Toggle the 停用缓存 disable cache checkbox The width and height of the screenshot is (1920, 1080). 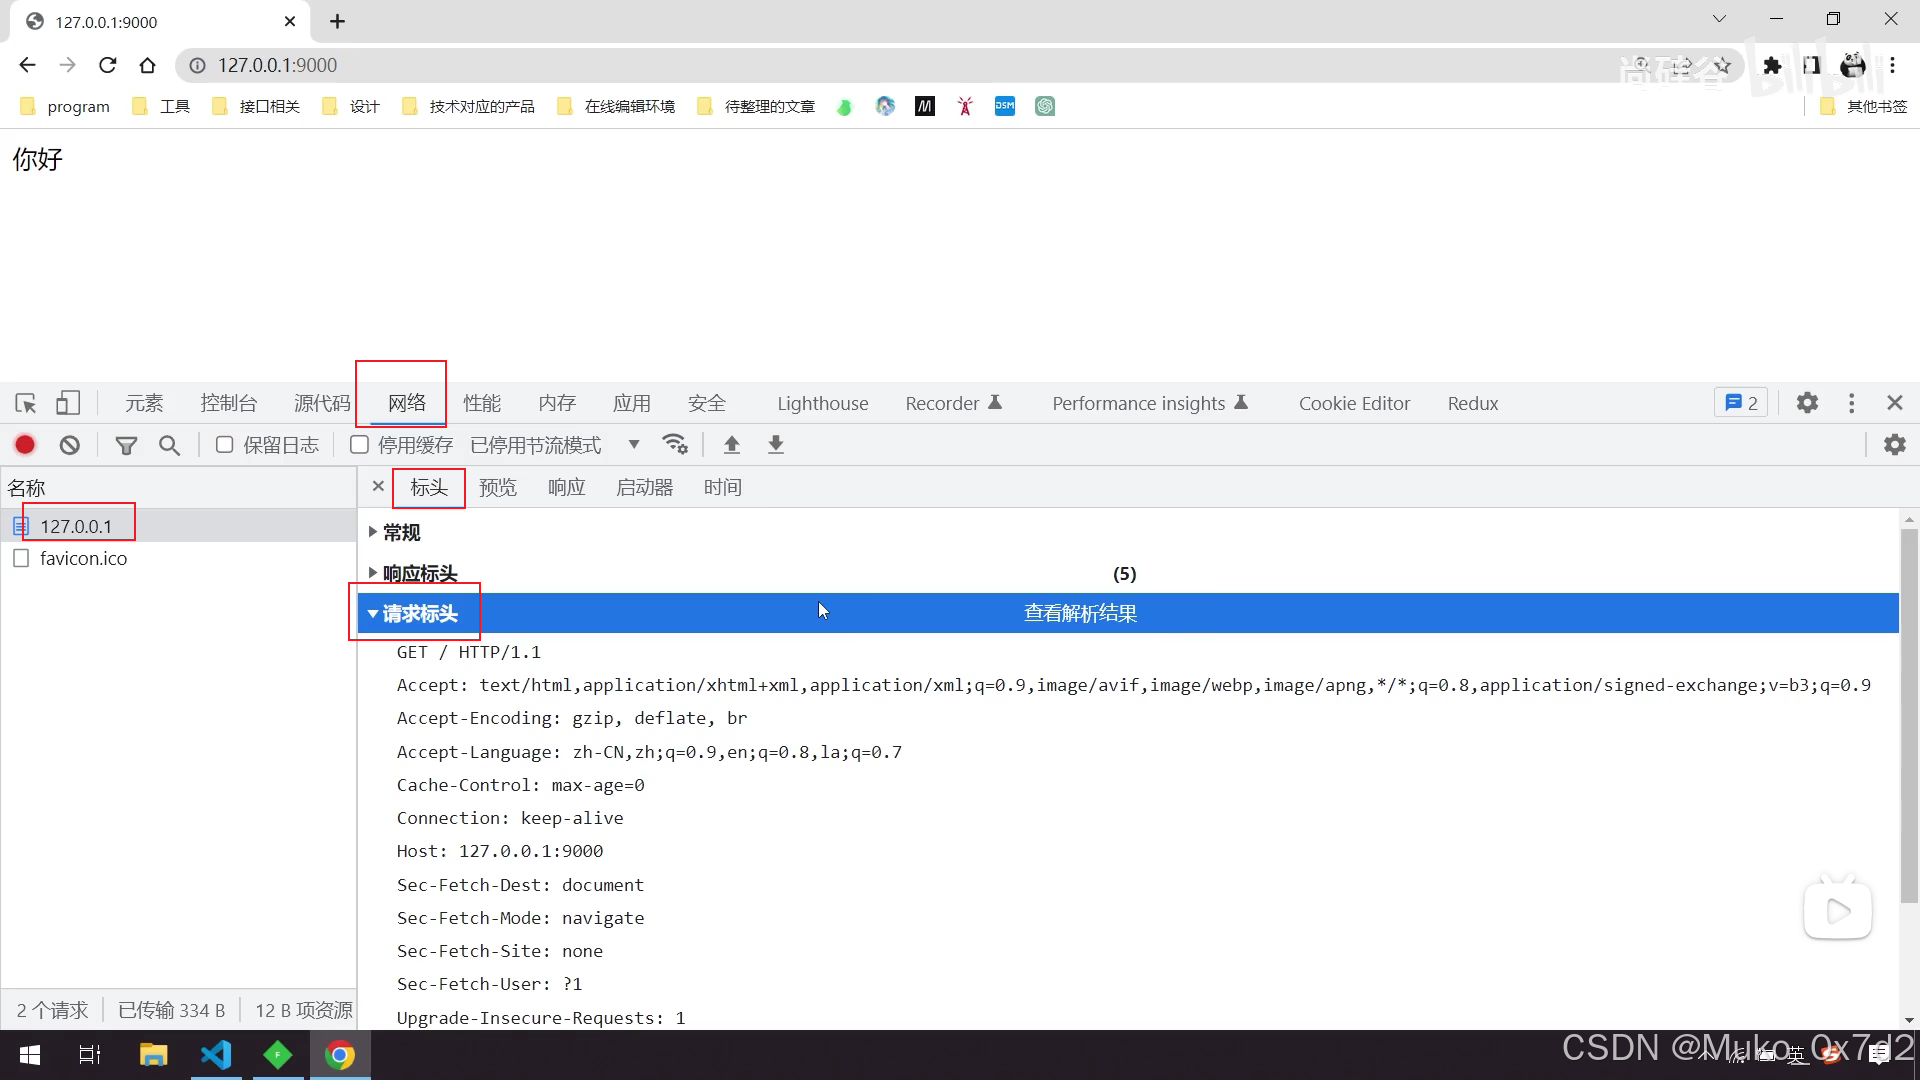coord(359,444)
